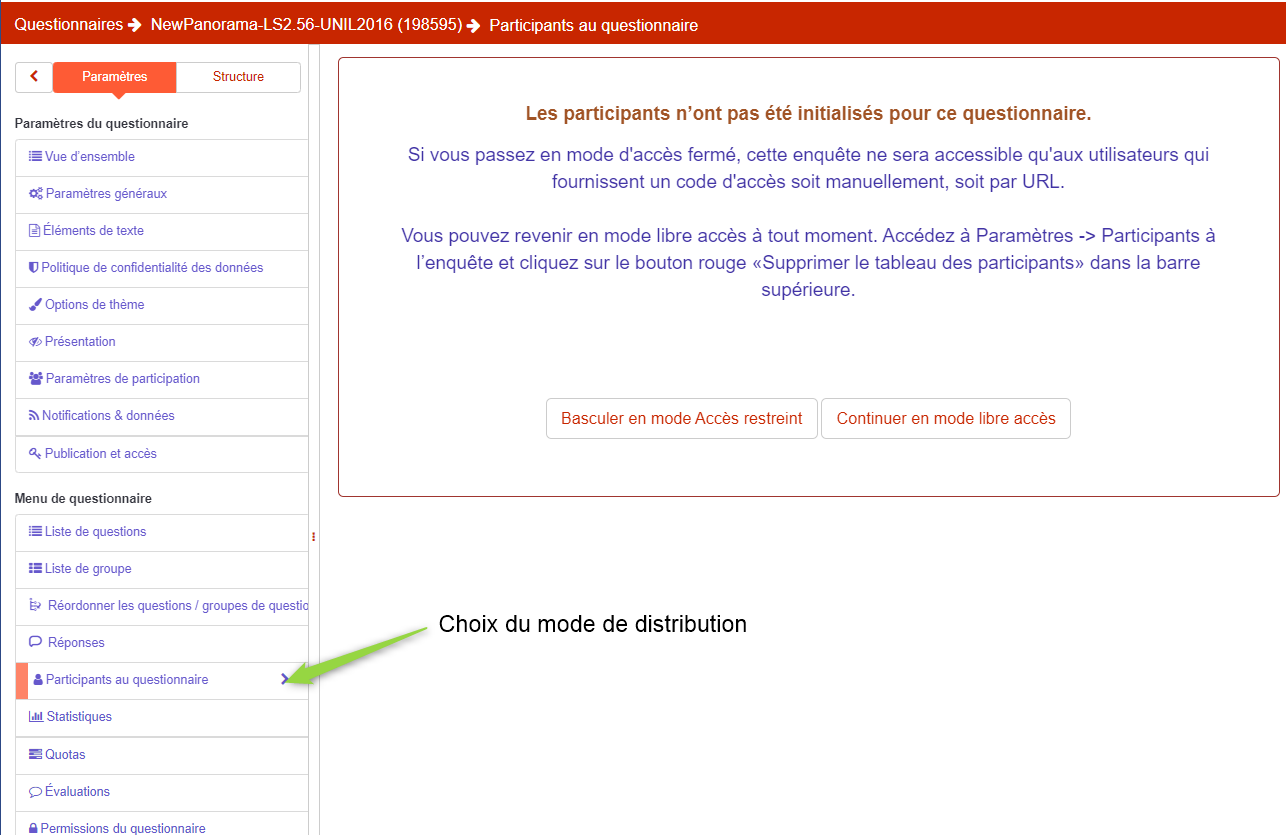The image size is (1286, 835).
Task: Click the Notifications & données feed icon
Action: [x=34, y=416]
